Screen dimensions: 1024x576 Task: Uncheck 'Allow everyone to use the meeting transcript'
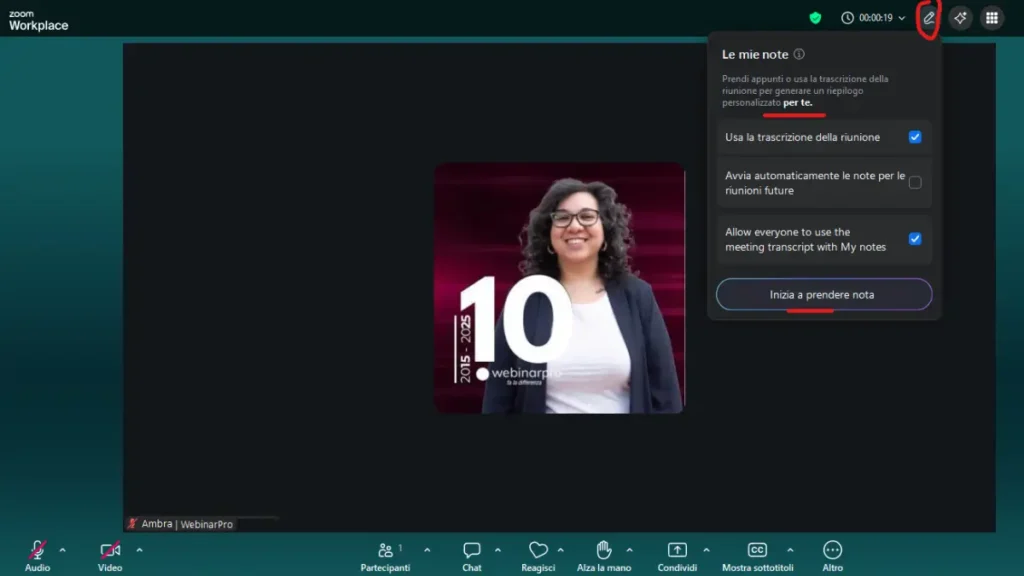coord(915,239)
